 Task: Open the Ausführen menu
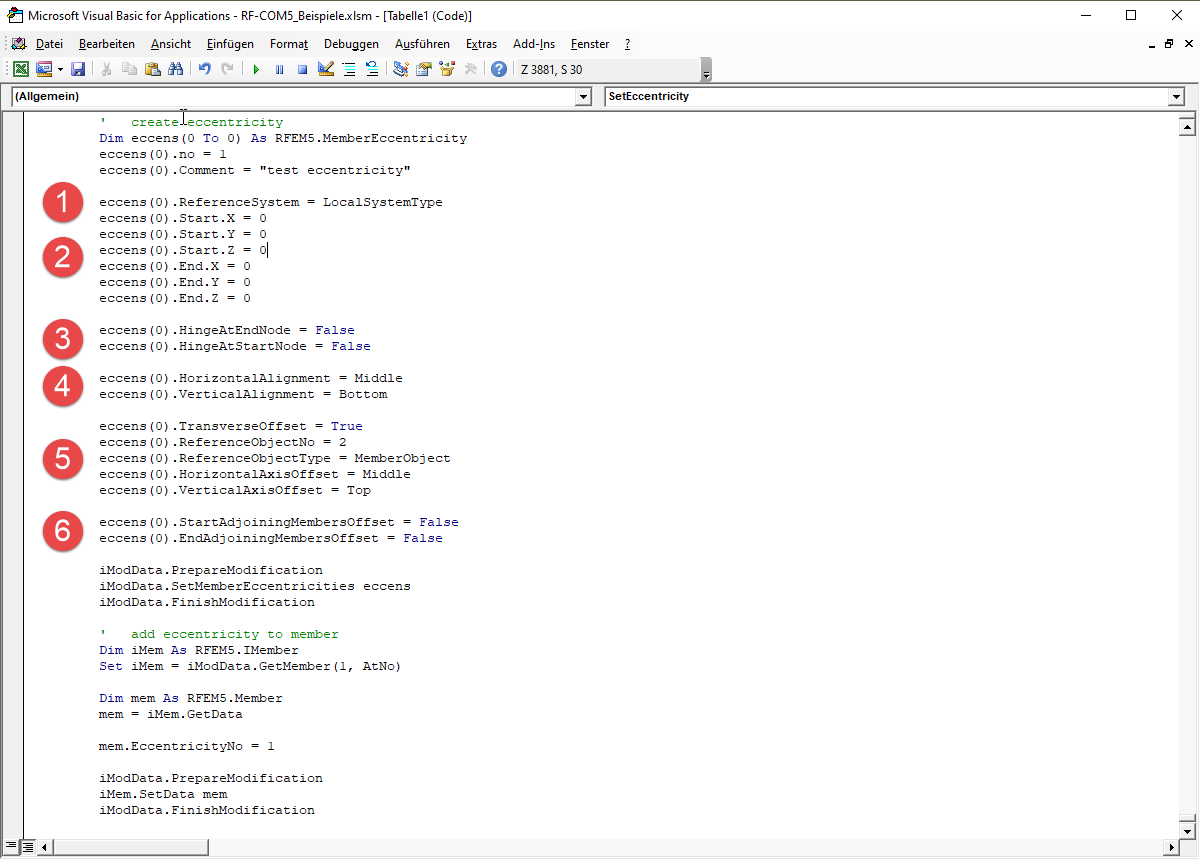pos(422,44)
